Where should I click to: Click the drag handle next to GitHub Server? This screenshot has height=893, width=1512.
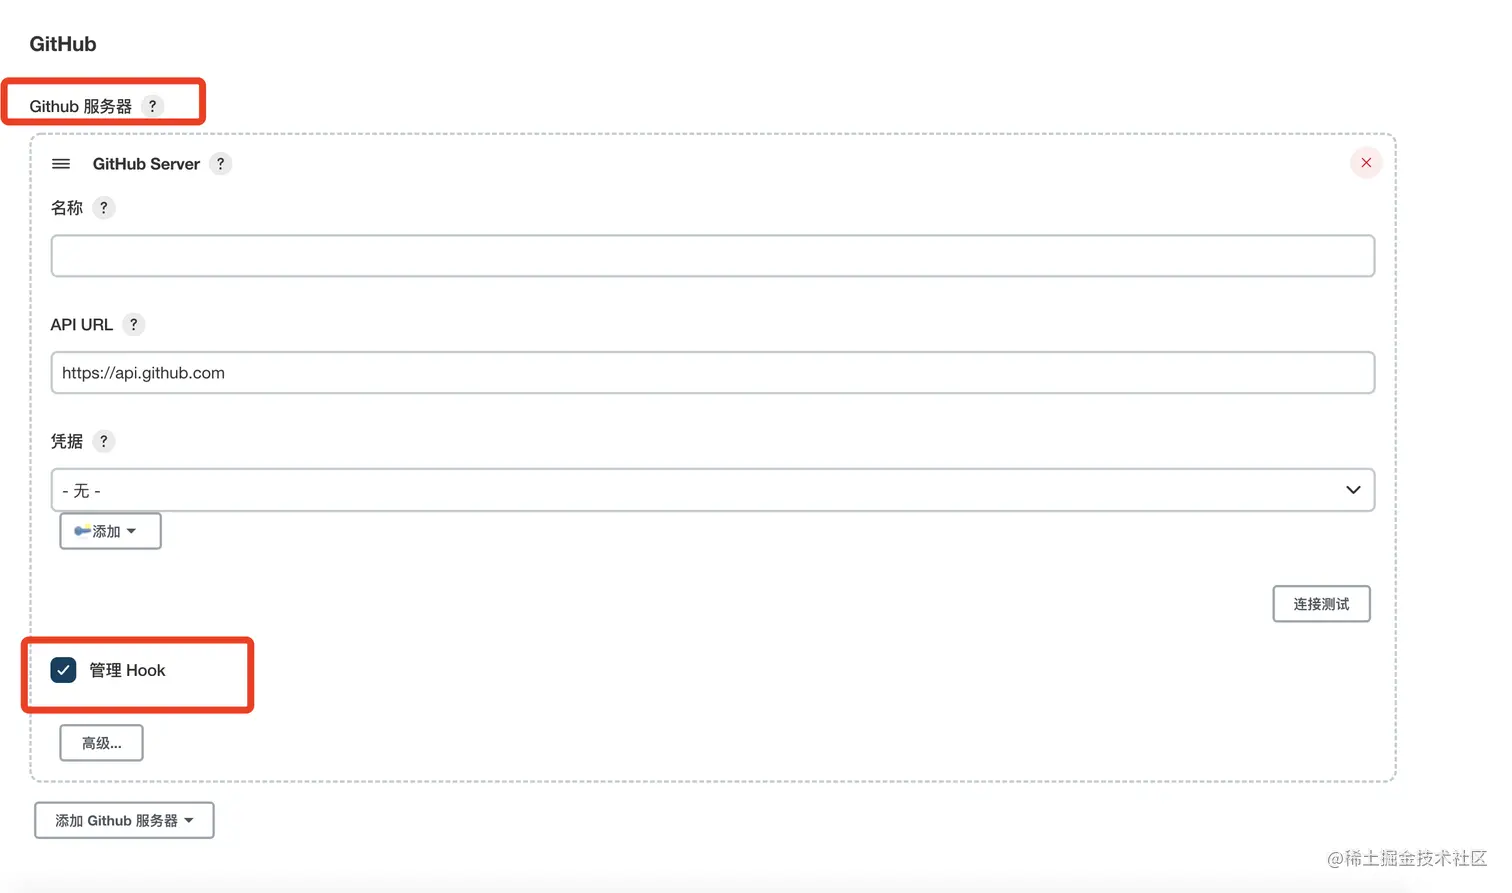(60, 163)
